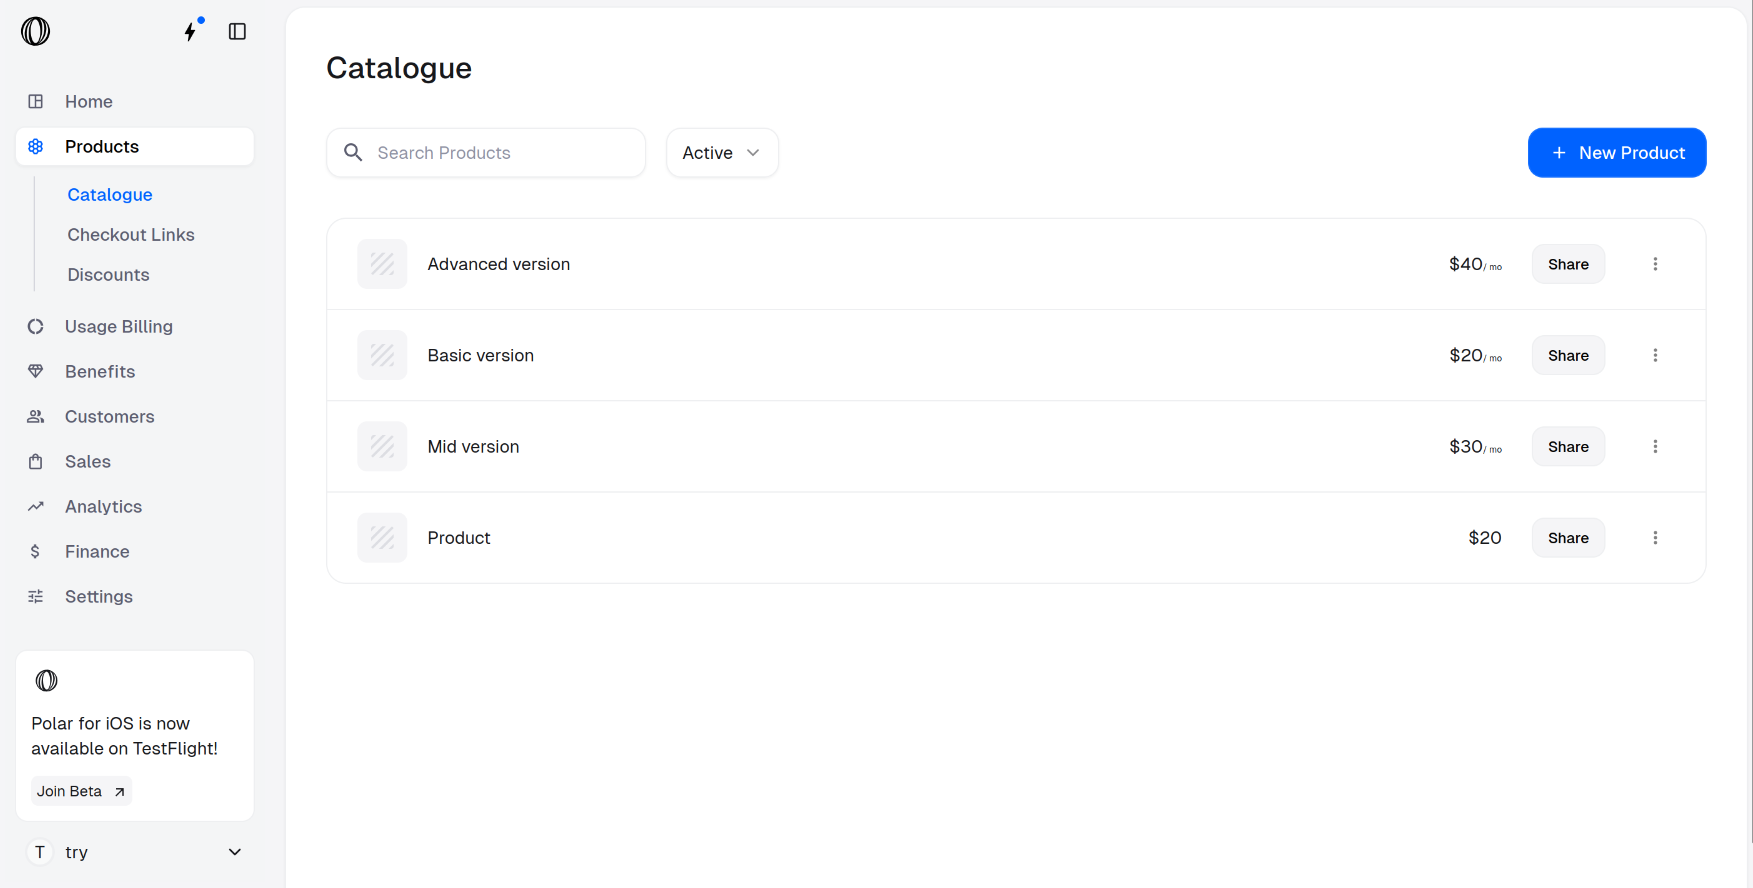The height and width of the screenshot is (888, 1753).
Task: Click the $20 one-time Product price
Action: (x=1485, y=537)
